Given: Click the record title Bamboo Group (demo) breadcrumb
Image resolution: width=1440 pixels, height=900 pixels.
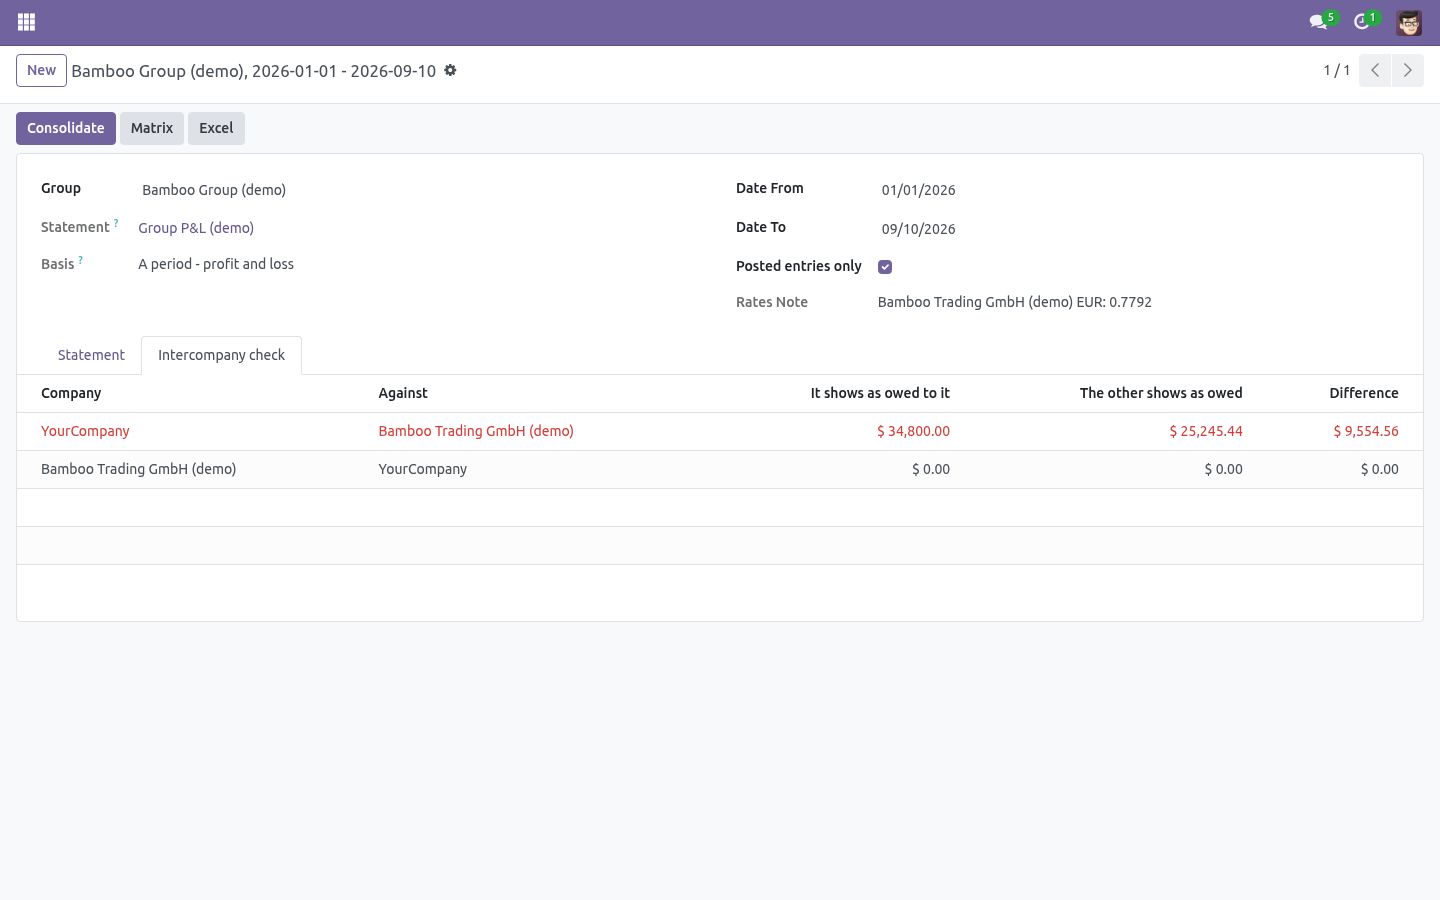Looking at the screenshot, I should pos(254,71).
